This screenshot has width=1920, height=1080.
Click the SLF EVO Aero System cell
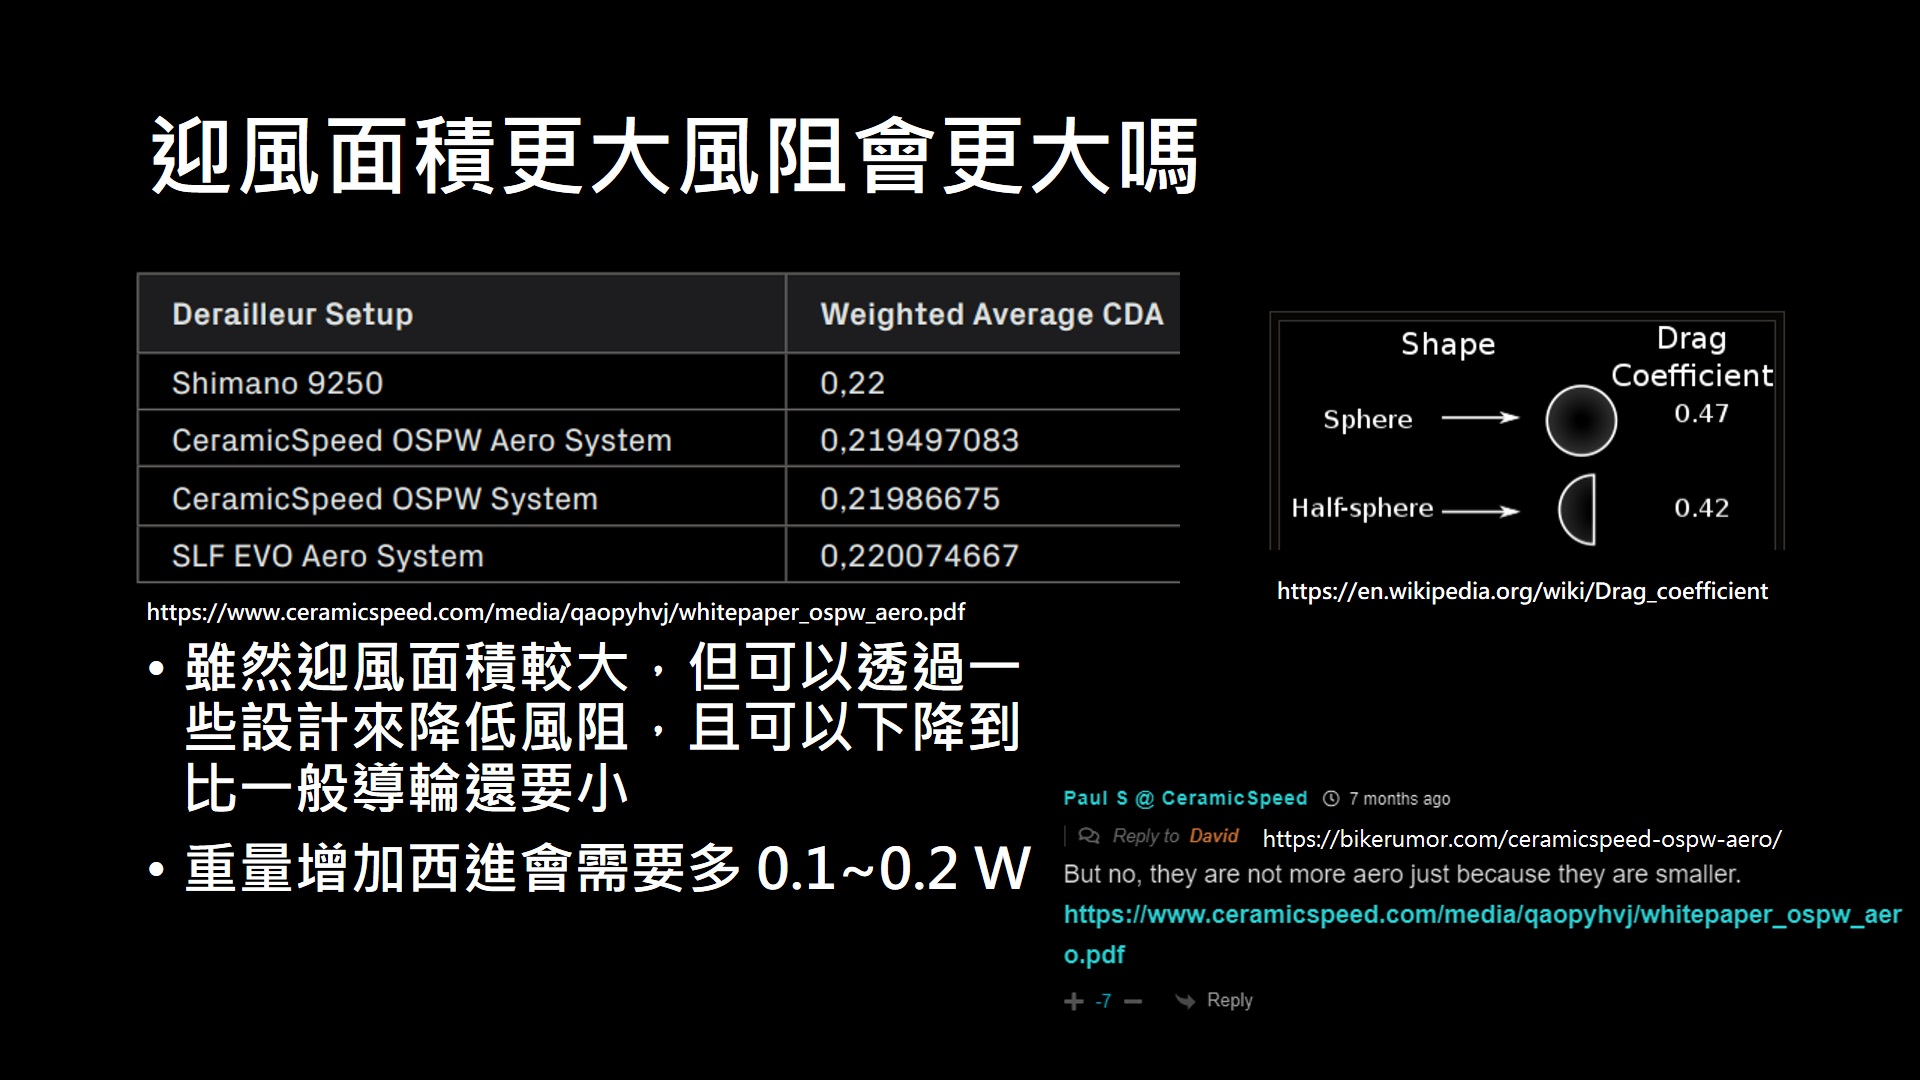328,556
